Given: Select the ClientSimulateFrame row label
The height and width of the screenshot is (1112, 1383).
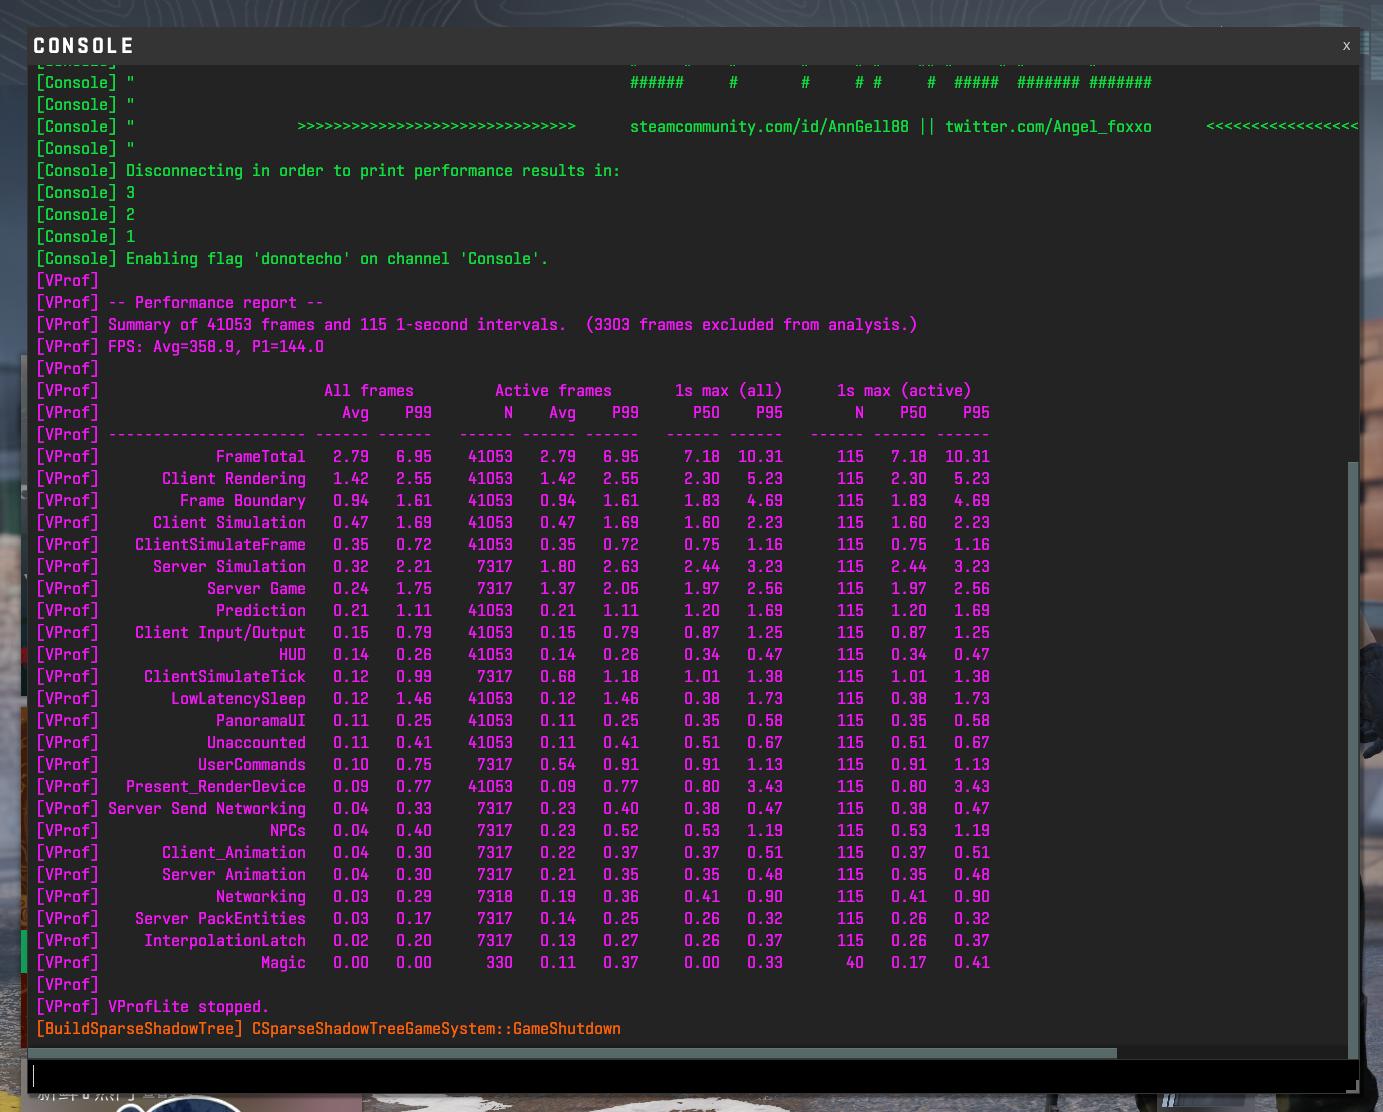Looking at the screenshot, I should click(x=220, y=545).
